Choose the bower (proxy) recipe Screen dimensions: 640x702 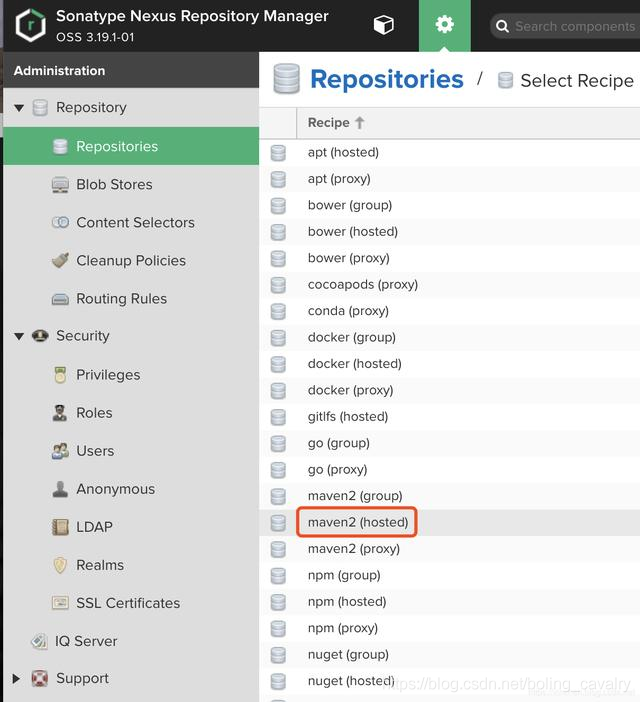[x=449, y=258]
